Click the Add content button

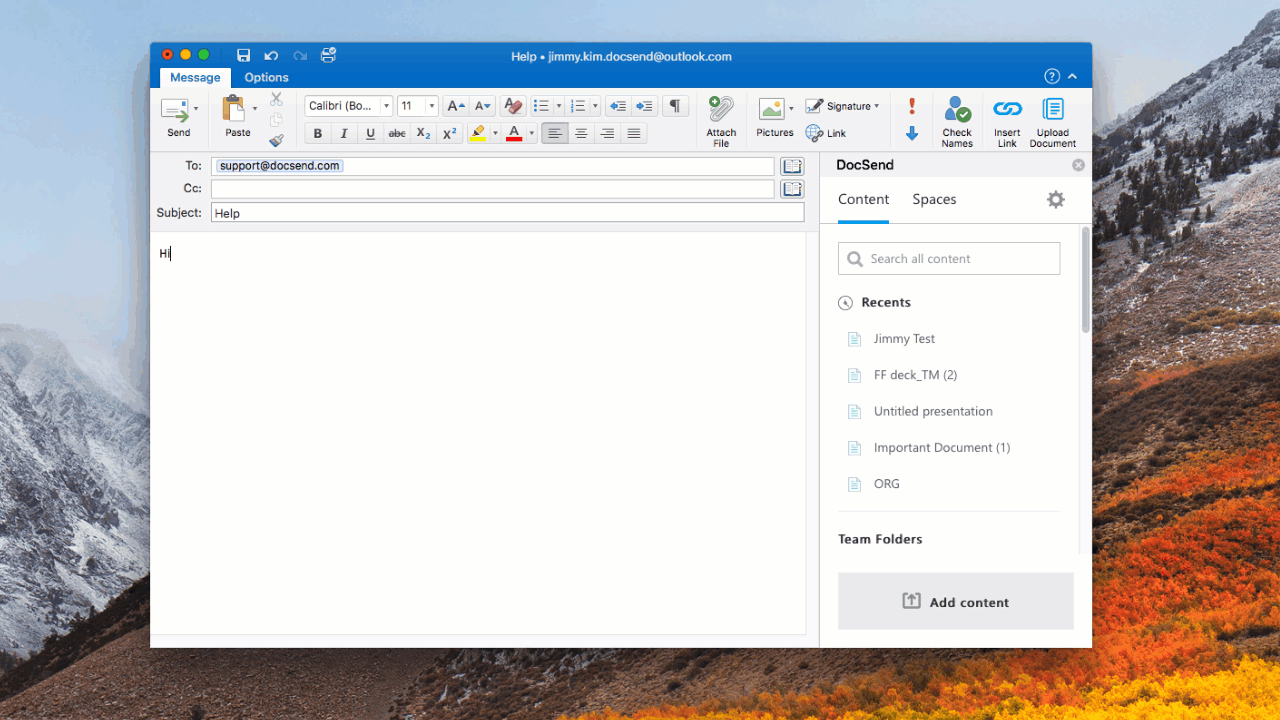956,602
